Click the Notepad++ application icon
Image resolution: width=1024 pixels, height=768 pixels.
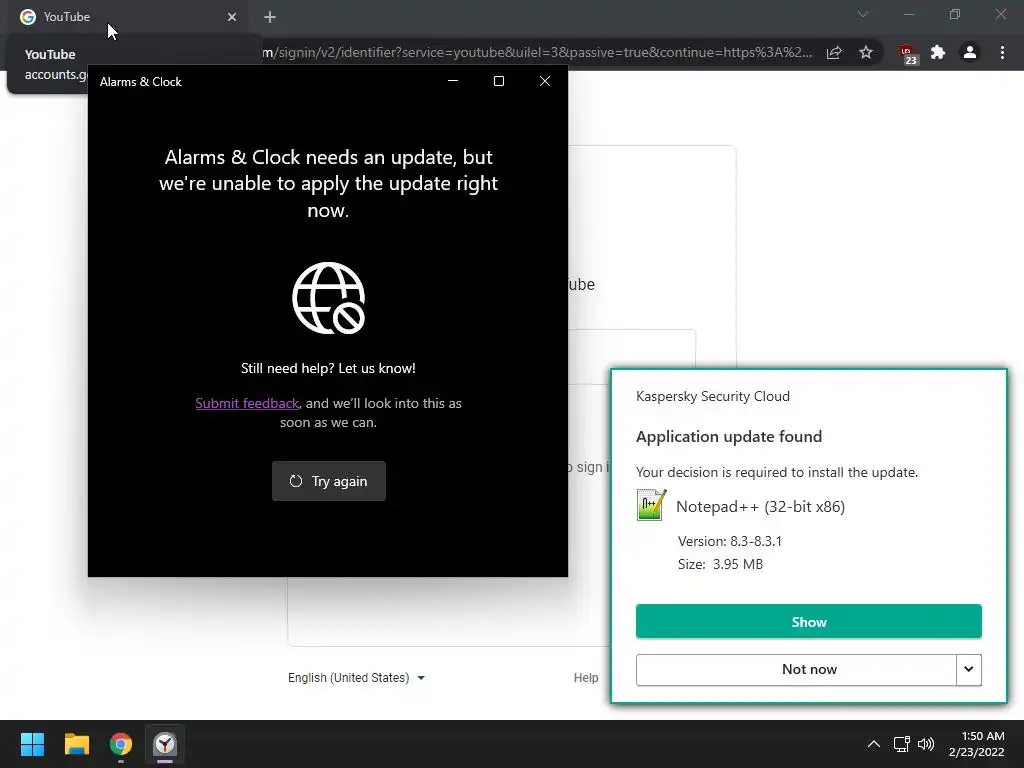(651, 505)
